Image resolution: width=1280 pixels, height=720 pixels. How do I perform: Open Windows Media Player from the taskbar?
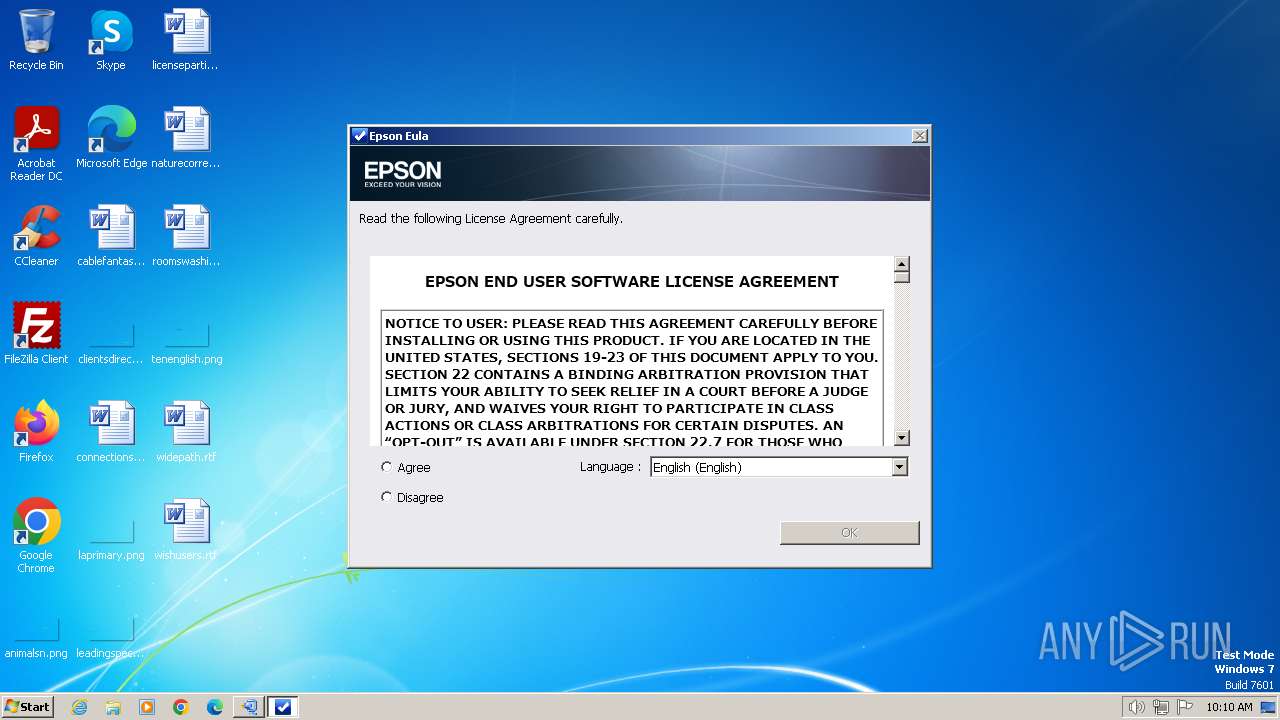tap(147, 707)
